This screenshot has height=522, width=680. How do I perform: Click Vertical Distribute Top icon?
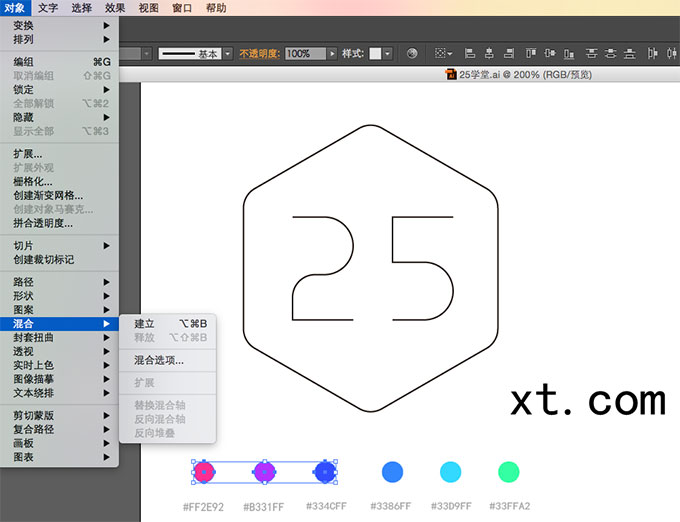[591, 53]
